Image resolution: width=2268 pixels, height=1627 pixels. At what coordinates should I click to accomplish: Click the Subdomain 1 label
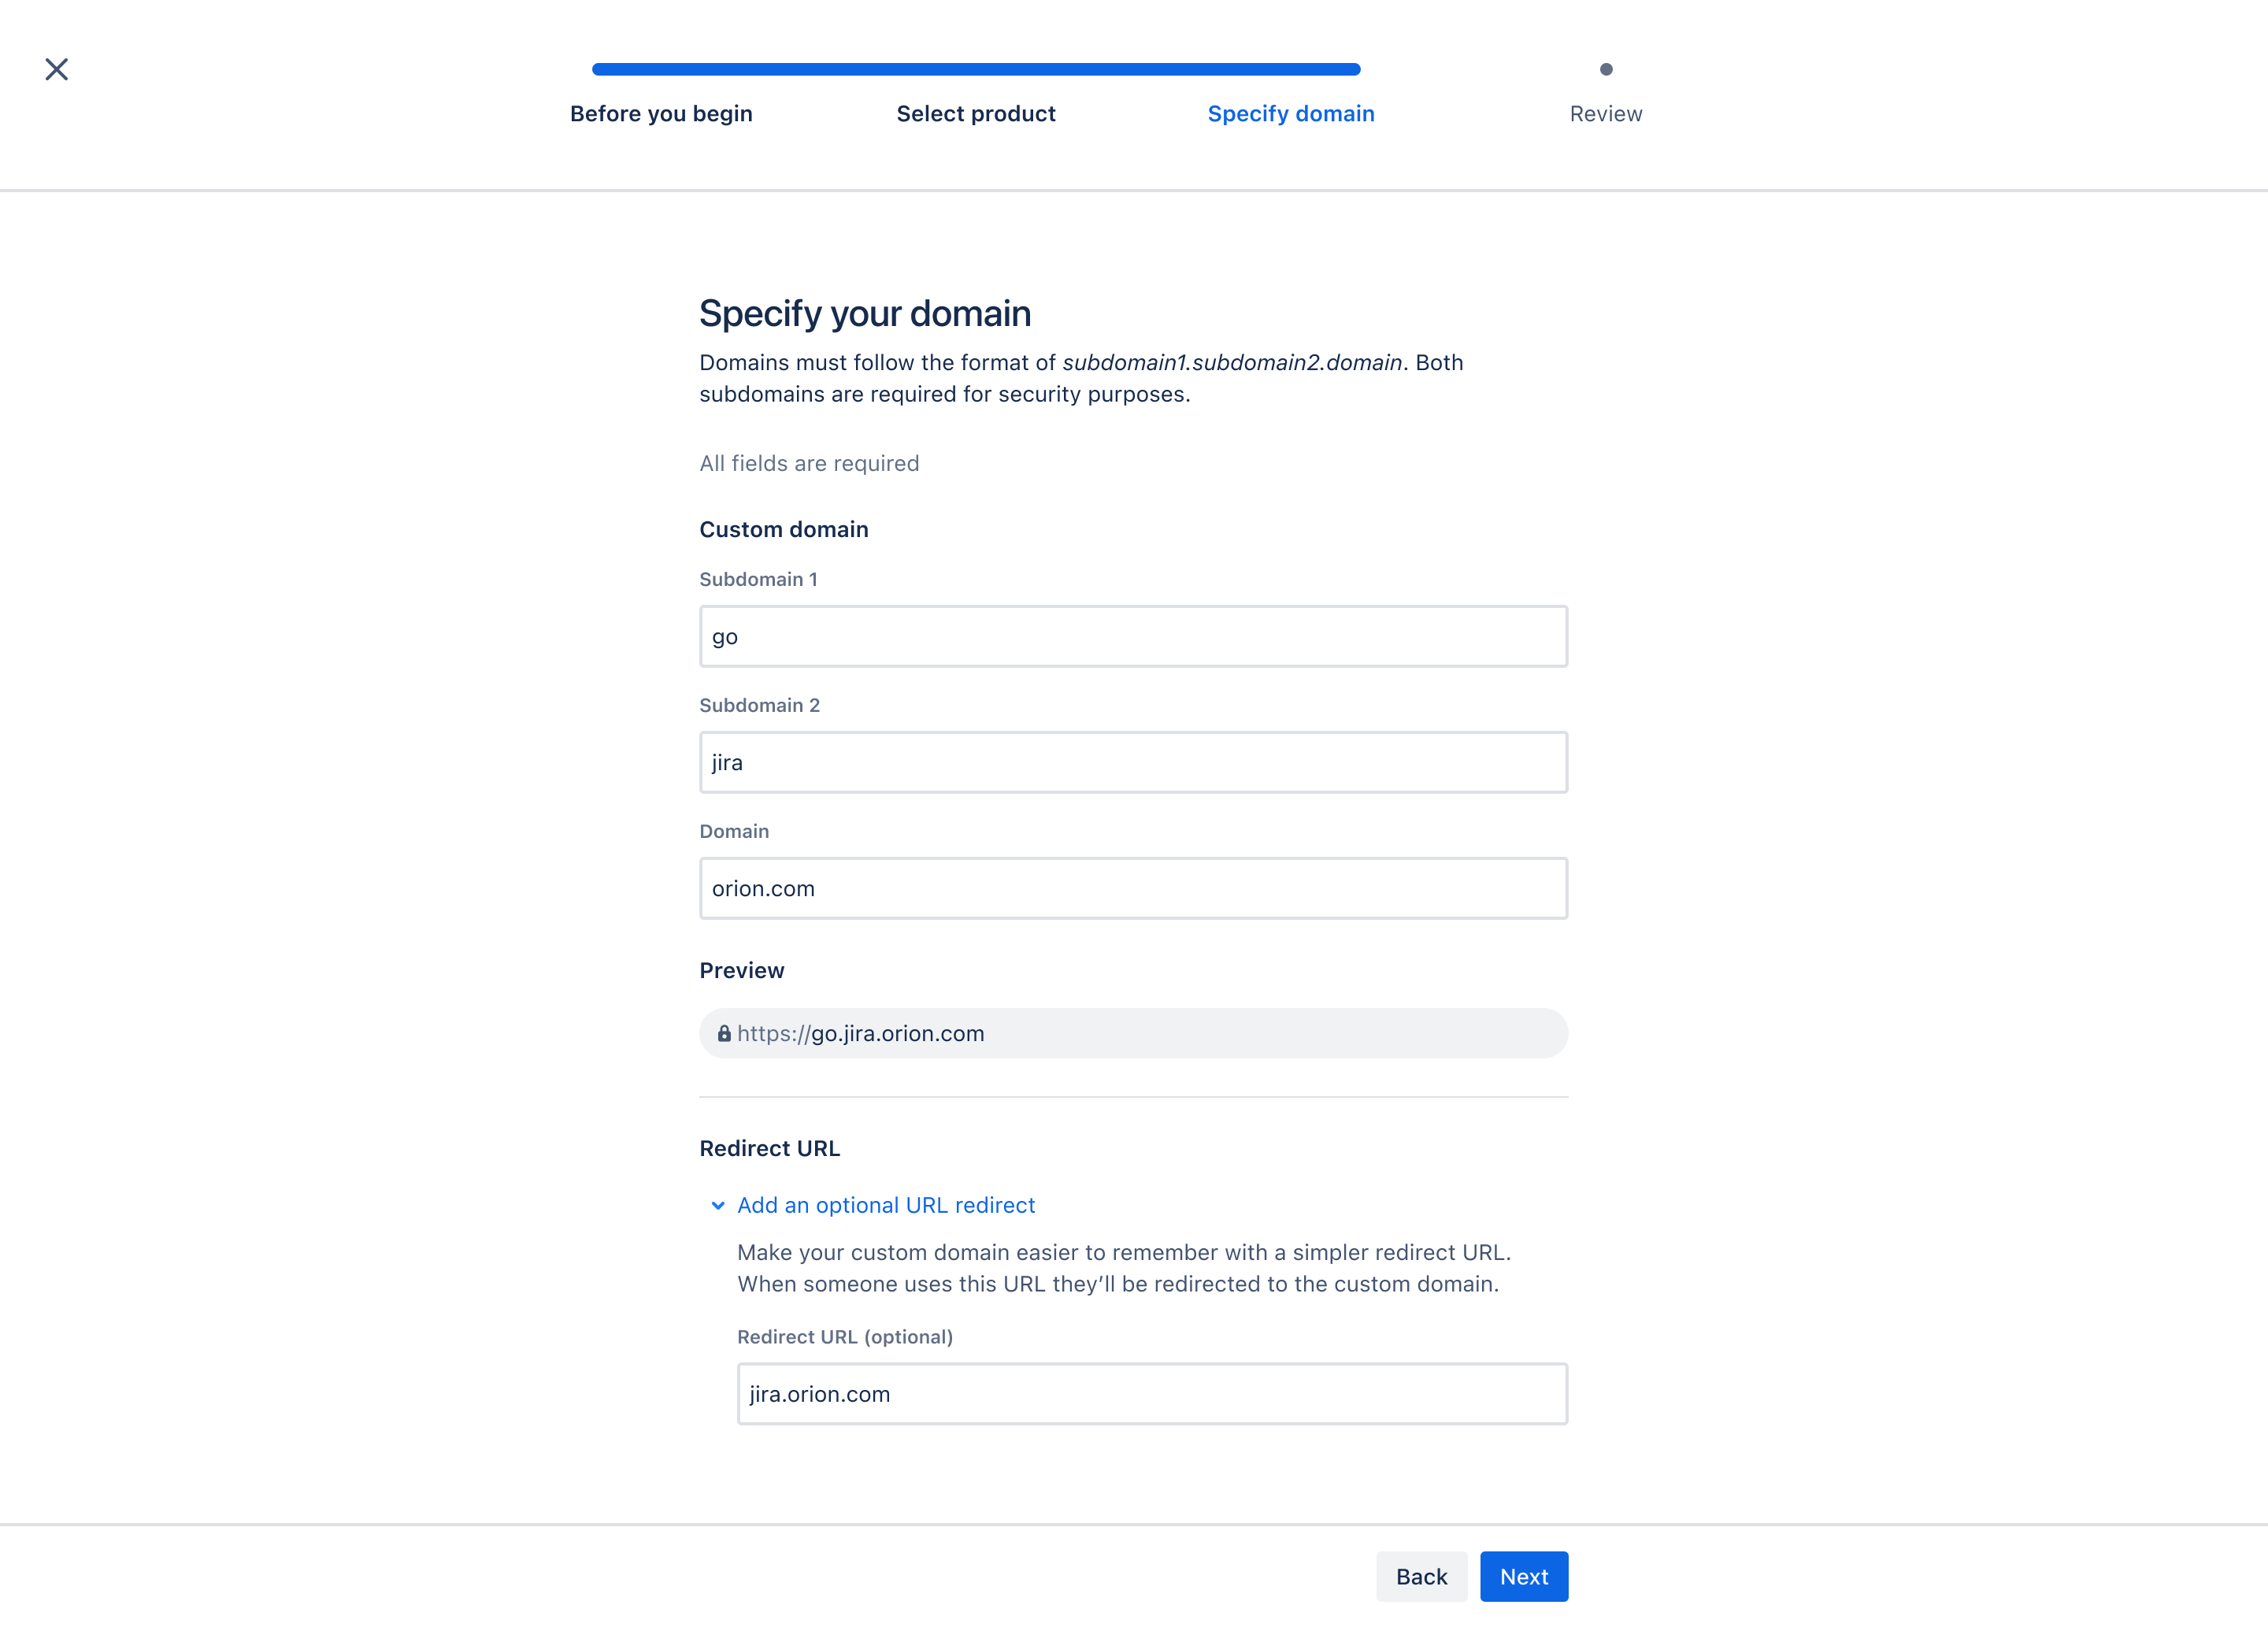[x=758, y=579]
